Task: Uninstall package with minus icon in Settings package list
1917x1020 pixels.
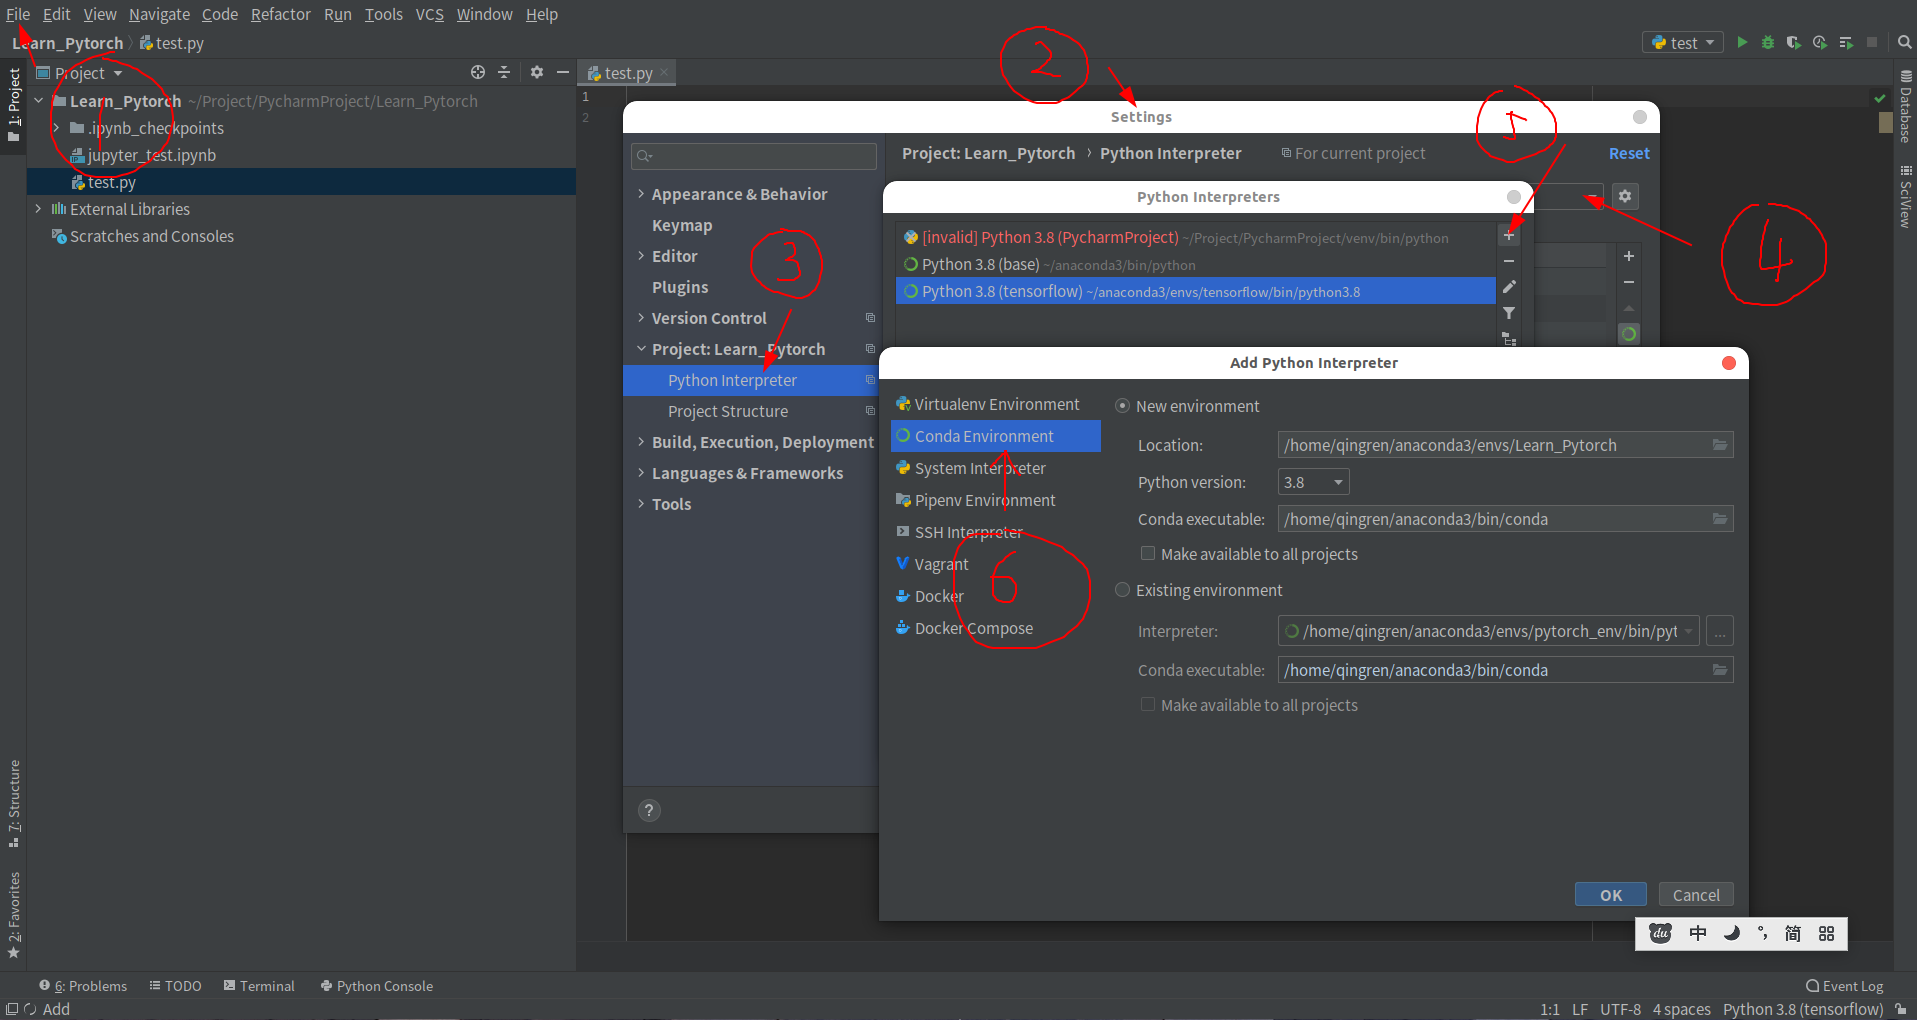Action: (1629, 282)
